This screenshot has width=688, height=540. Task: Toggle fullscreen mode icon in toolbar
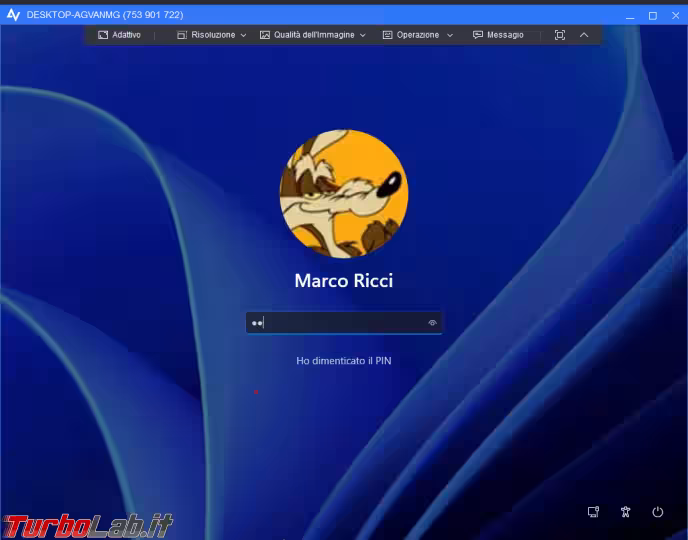click(560, 35)
